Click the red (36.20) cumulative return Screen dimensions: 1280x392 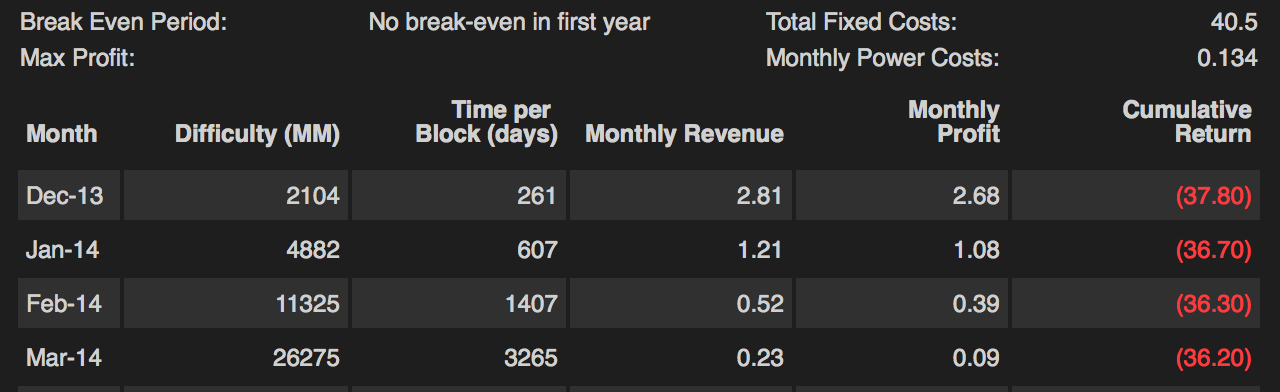1214,358
